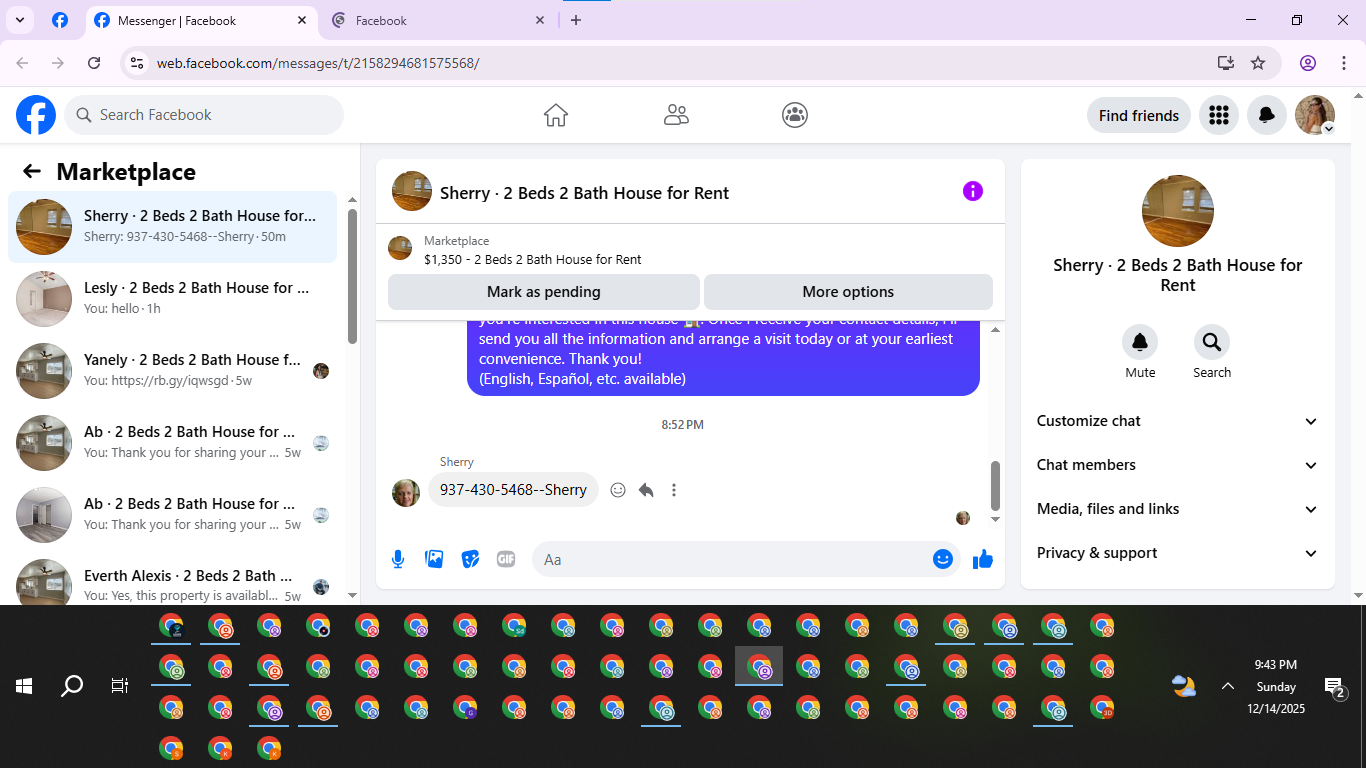The image size is (1366, 768).
Task: Expand Customize chat section
Action: pos(1177,421)
